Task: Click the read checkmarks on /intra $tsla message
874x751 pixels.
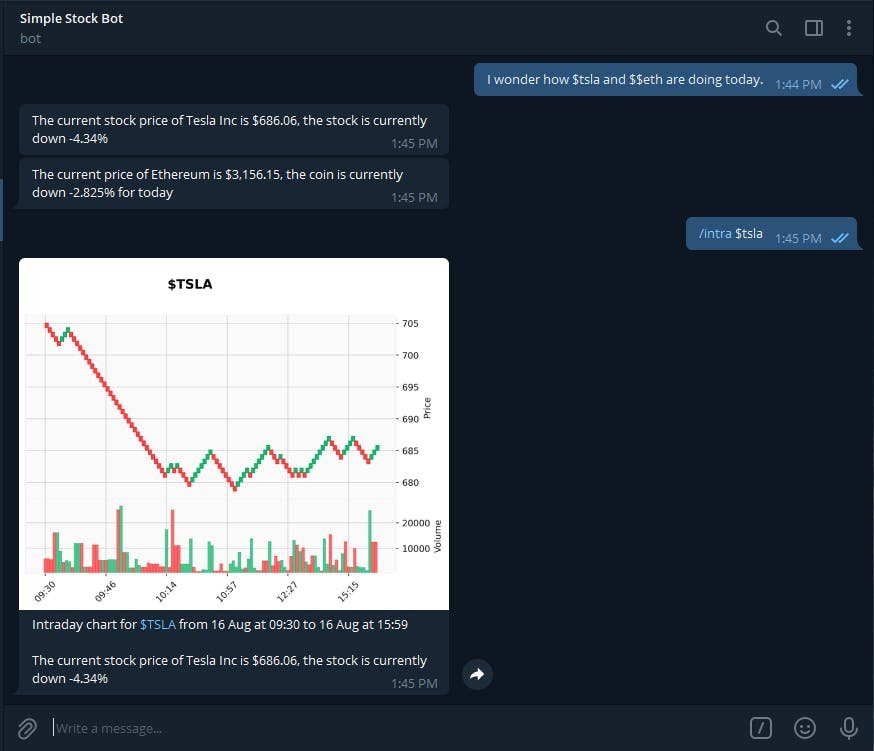Action: pos(839,239)
